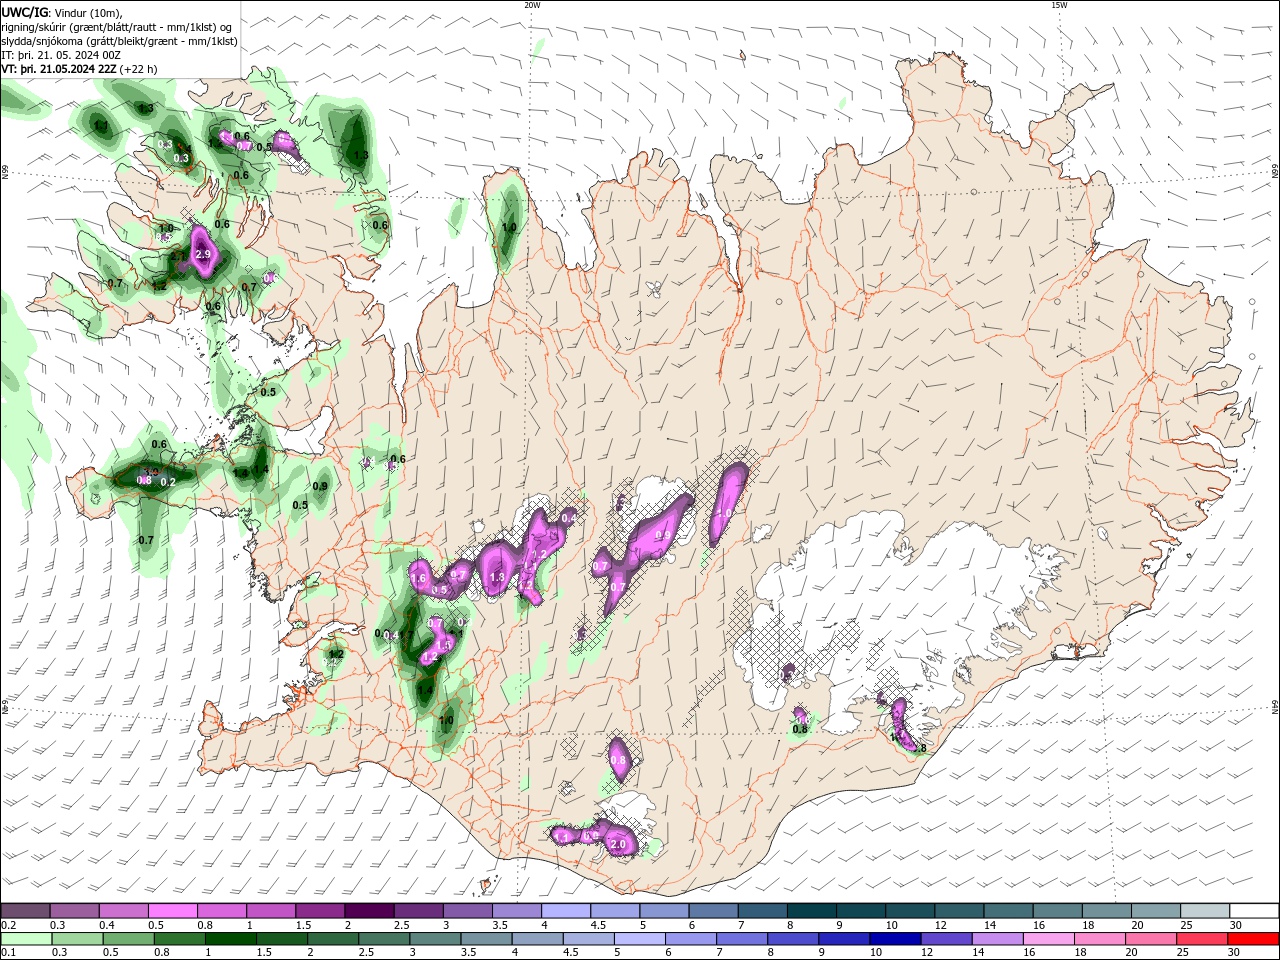The height and width of the screenshot is (960, 1280).
Task: Pick the top-row swatch between 12 and 14
Action: (x=959, y=911)
